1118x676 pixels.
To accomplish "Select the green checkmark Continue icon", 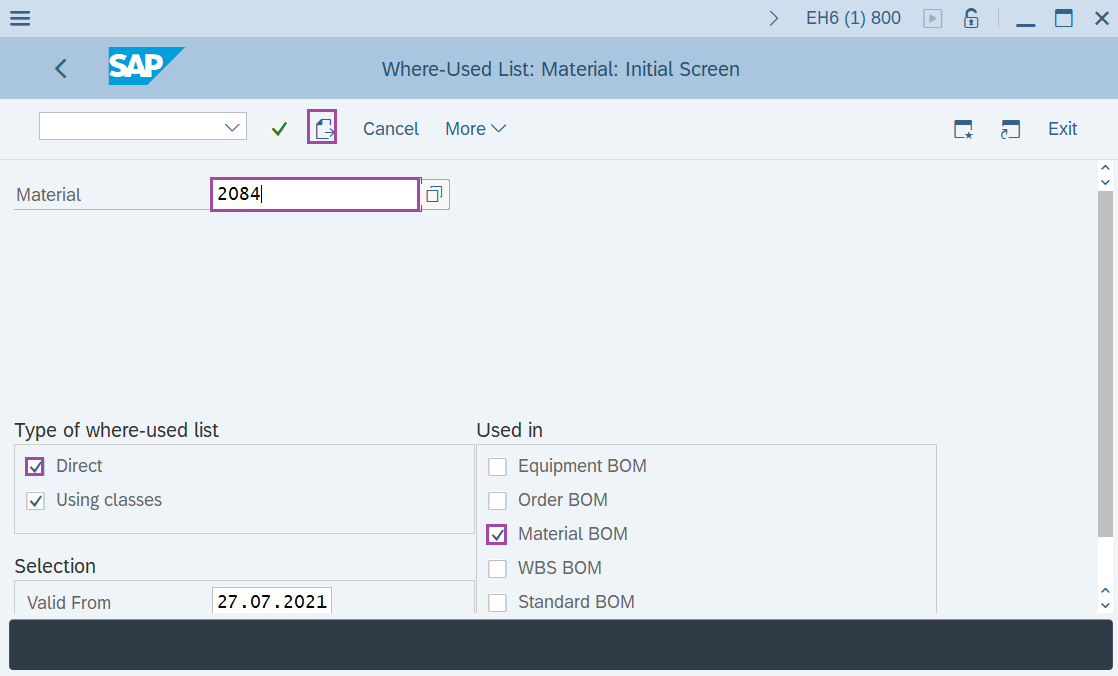I will (x=278, y=128).
